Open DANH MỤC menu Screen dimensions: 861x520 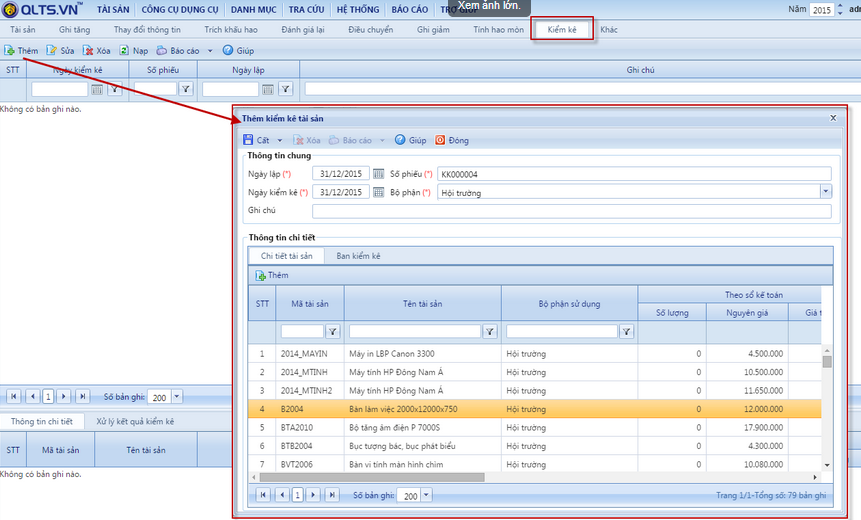click(254, 9)
